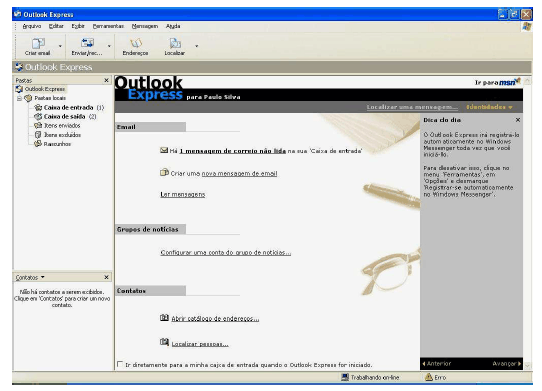Select the Caixa de saída folder

pyautogui.click(x=65, y=117)
